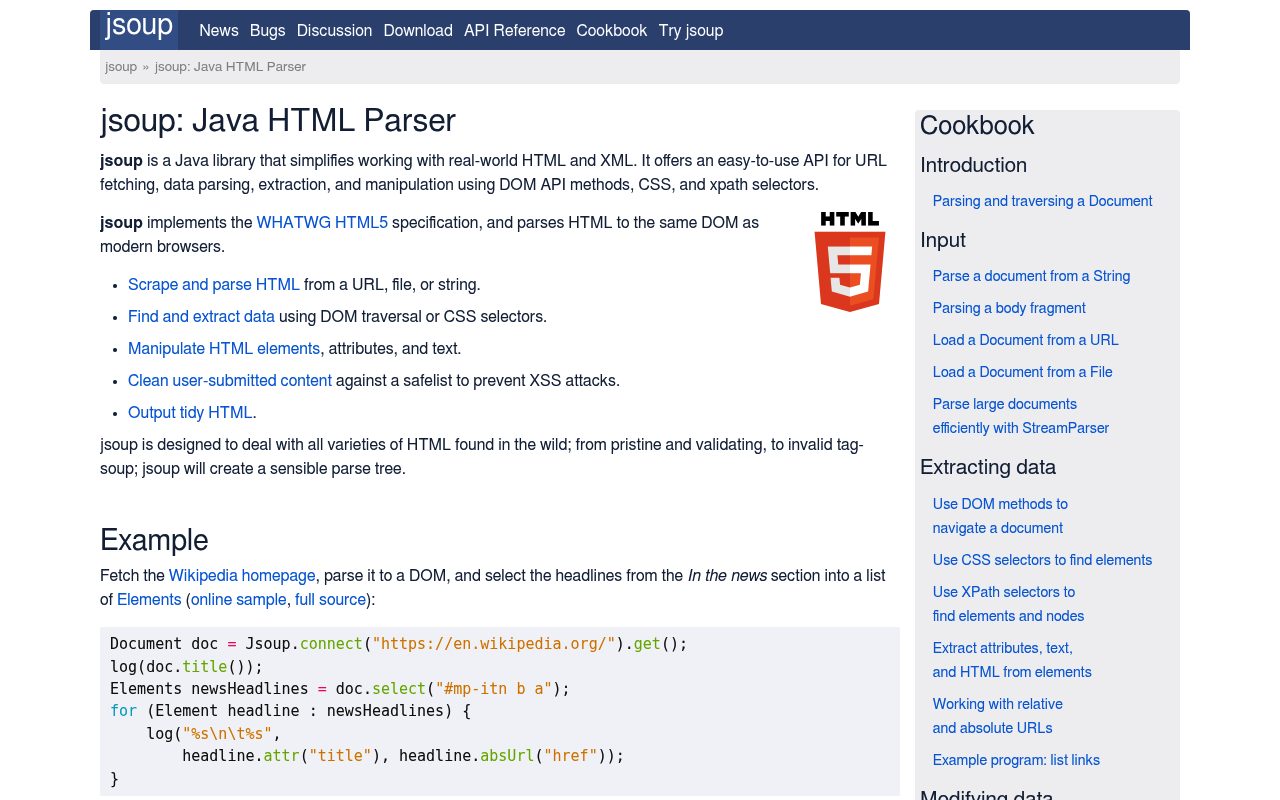This screenshot has height=800, width=1280.
Task: Open API Reference in navigation
Action: (514, 31)
